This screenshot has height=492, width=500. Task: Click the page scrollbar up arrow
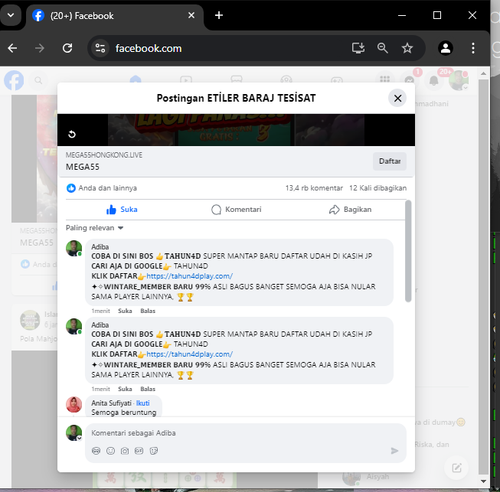tap(483, 73)
